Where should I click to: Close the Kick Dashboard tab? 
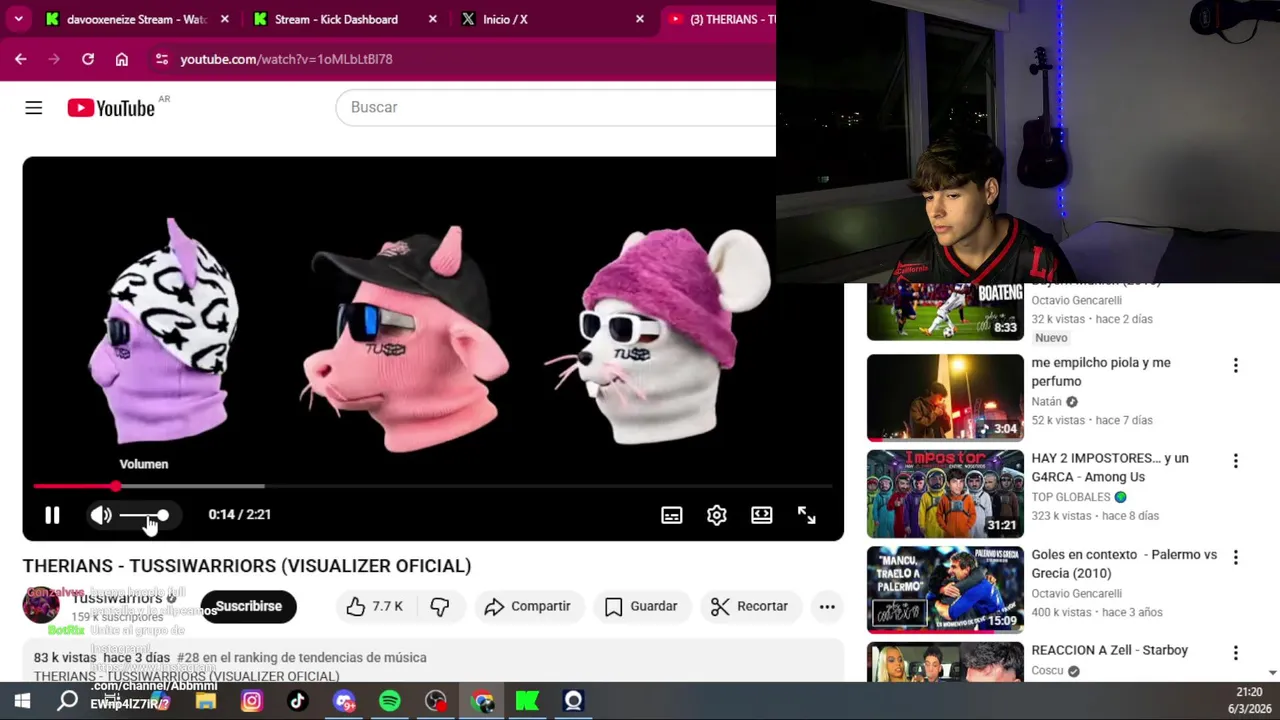click(432, 19)
